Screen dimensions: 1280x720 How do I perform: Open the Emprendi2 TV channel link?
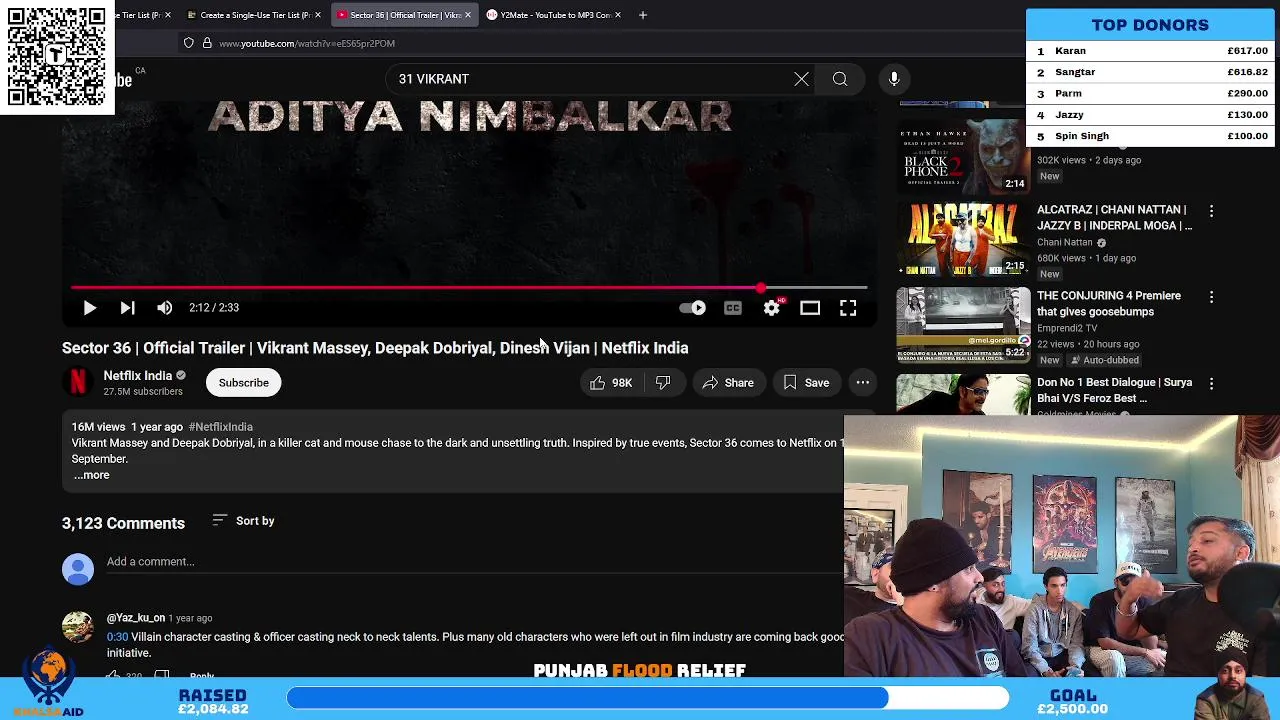(1067, 328)
